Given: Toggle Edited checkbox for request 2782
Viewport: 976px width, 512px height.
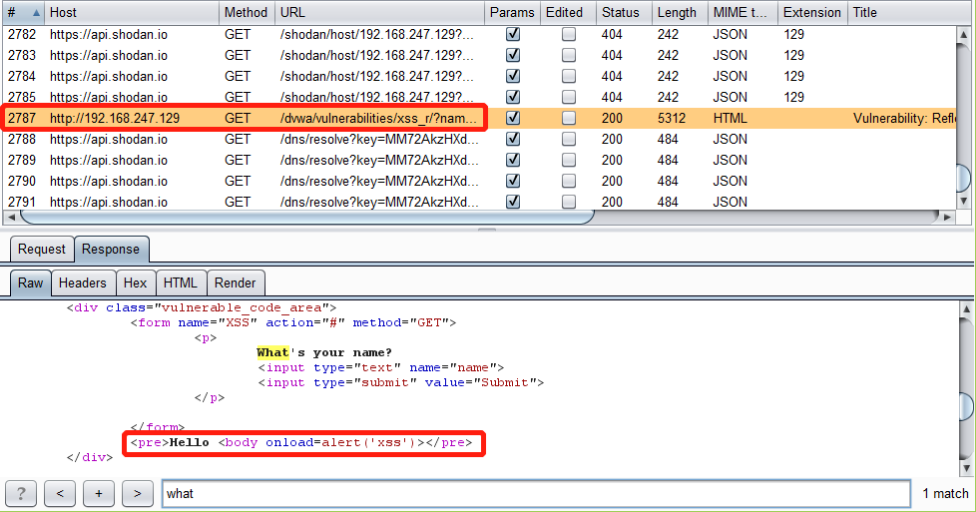Looking at the screenshot, I should point(568,34).
